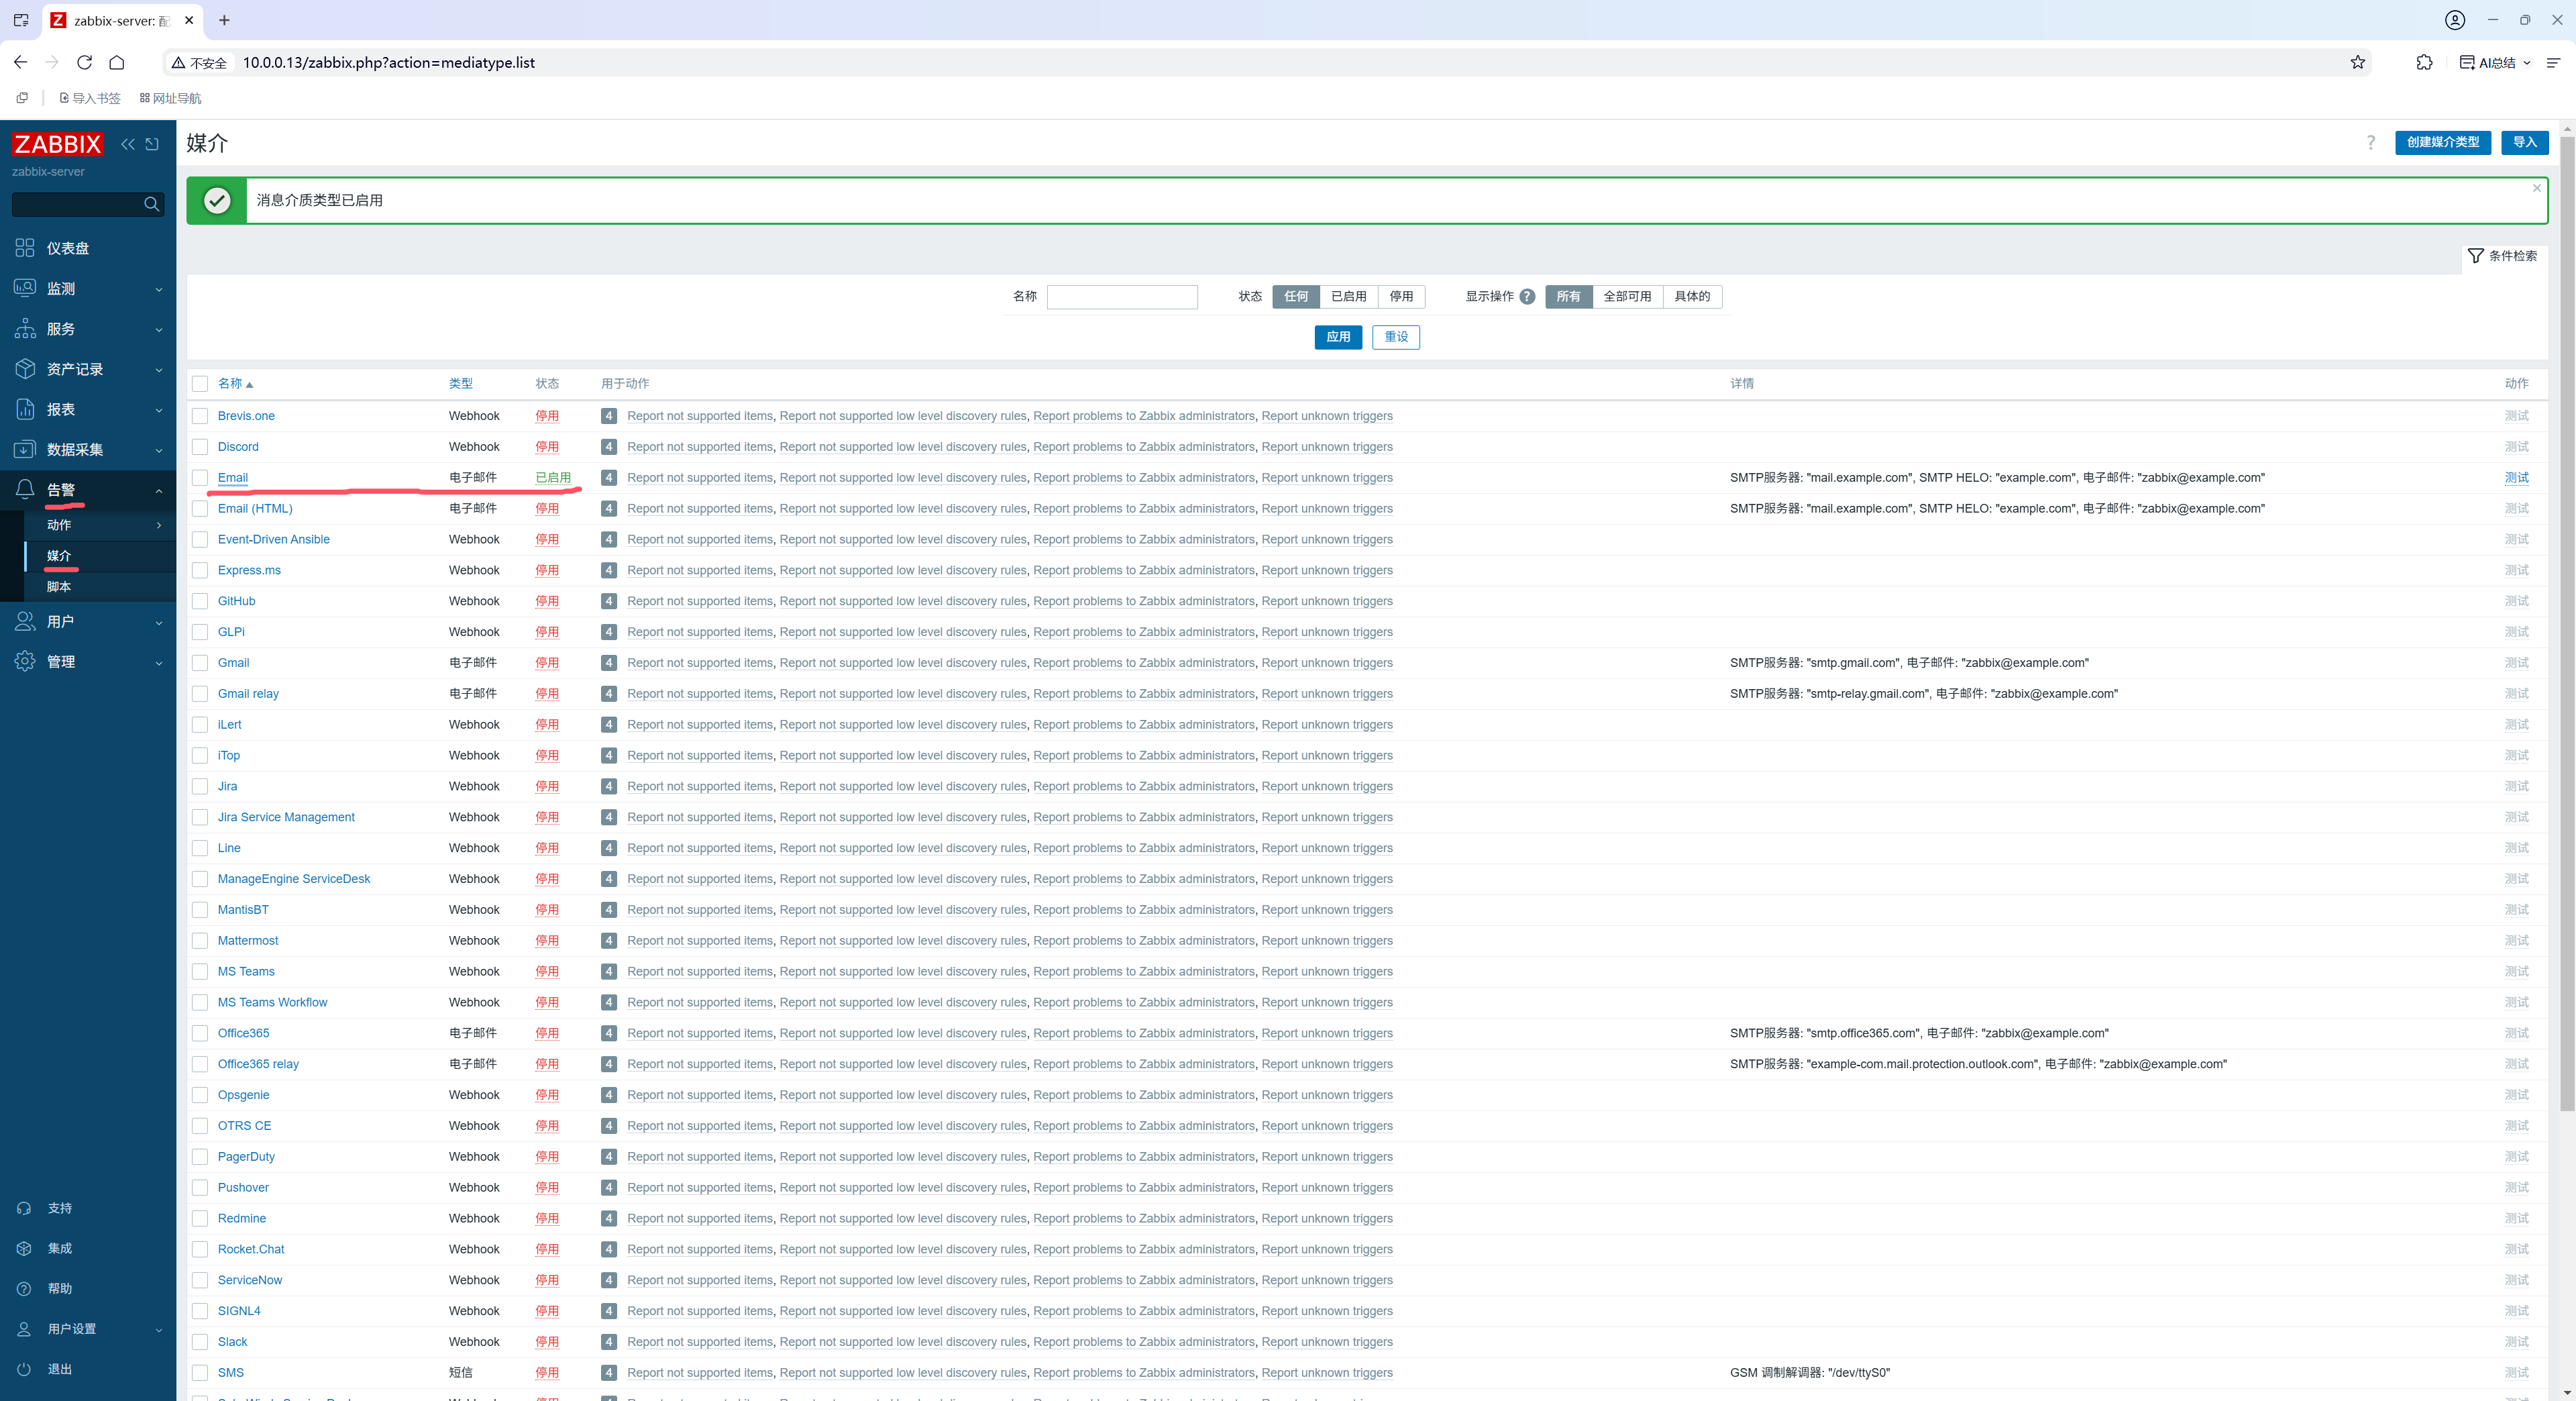Click the 名称 filter input field
The width and height of the screenshot is (2576, 1401).
point(1122,297)
